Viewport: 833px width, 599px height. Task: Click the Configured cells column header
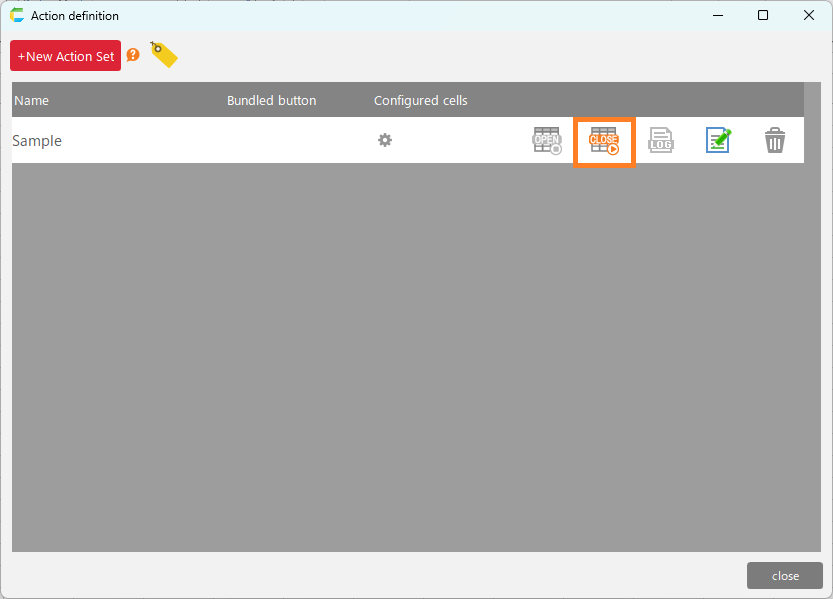(x=420, y=100)
